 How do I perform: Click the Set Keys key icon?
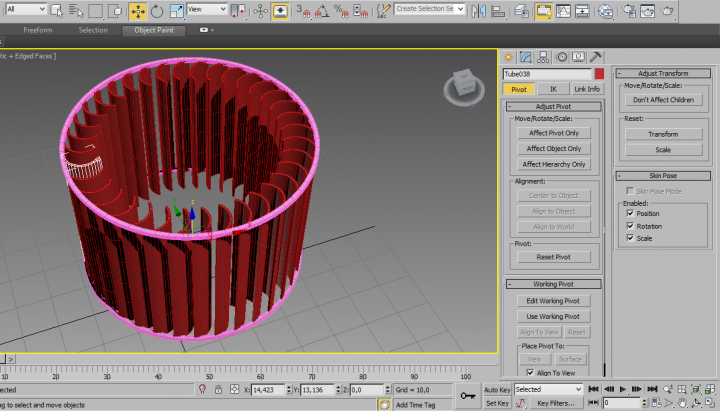click(x=467, y=396)
